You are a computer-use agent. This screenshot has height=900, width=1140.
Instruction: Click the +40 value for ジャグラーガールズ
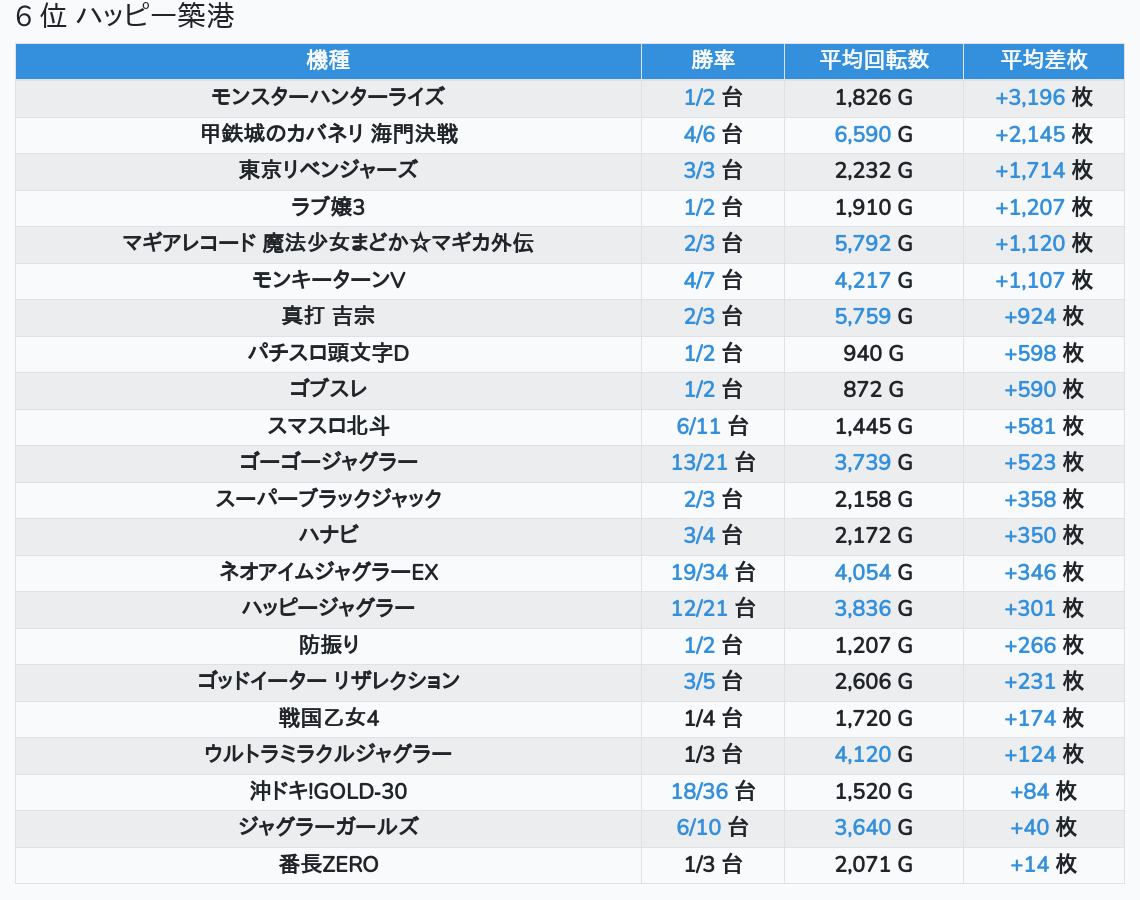[1029, 828]
